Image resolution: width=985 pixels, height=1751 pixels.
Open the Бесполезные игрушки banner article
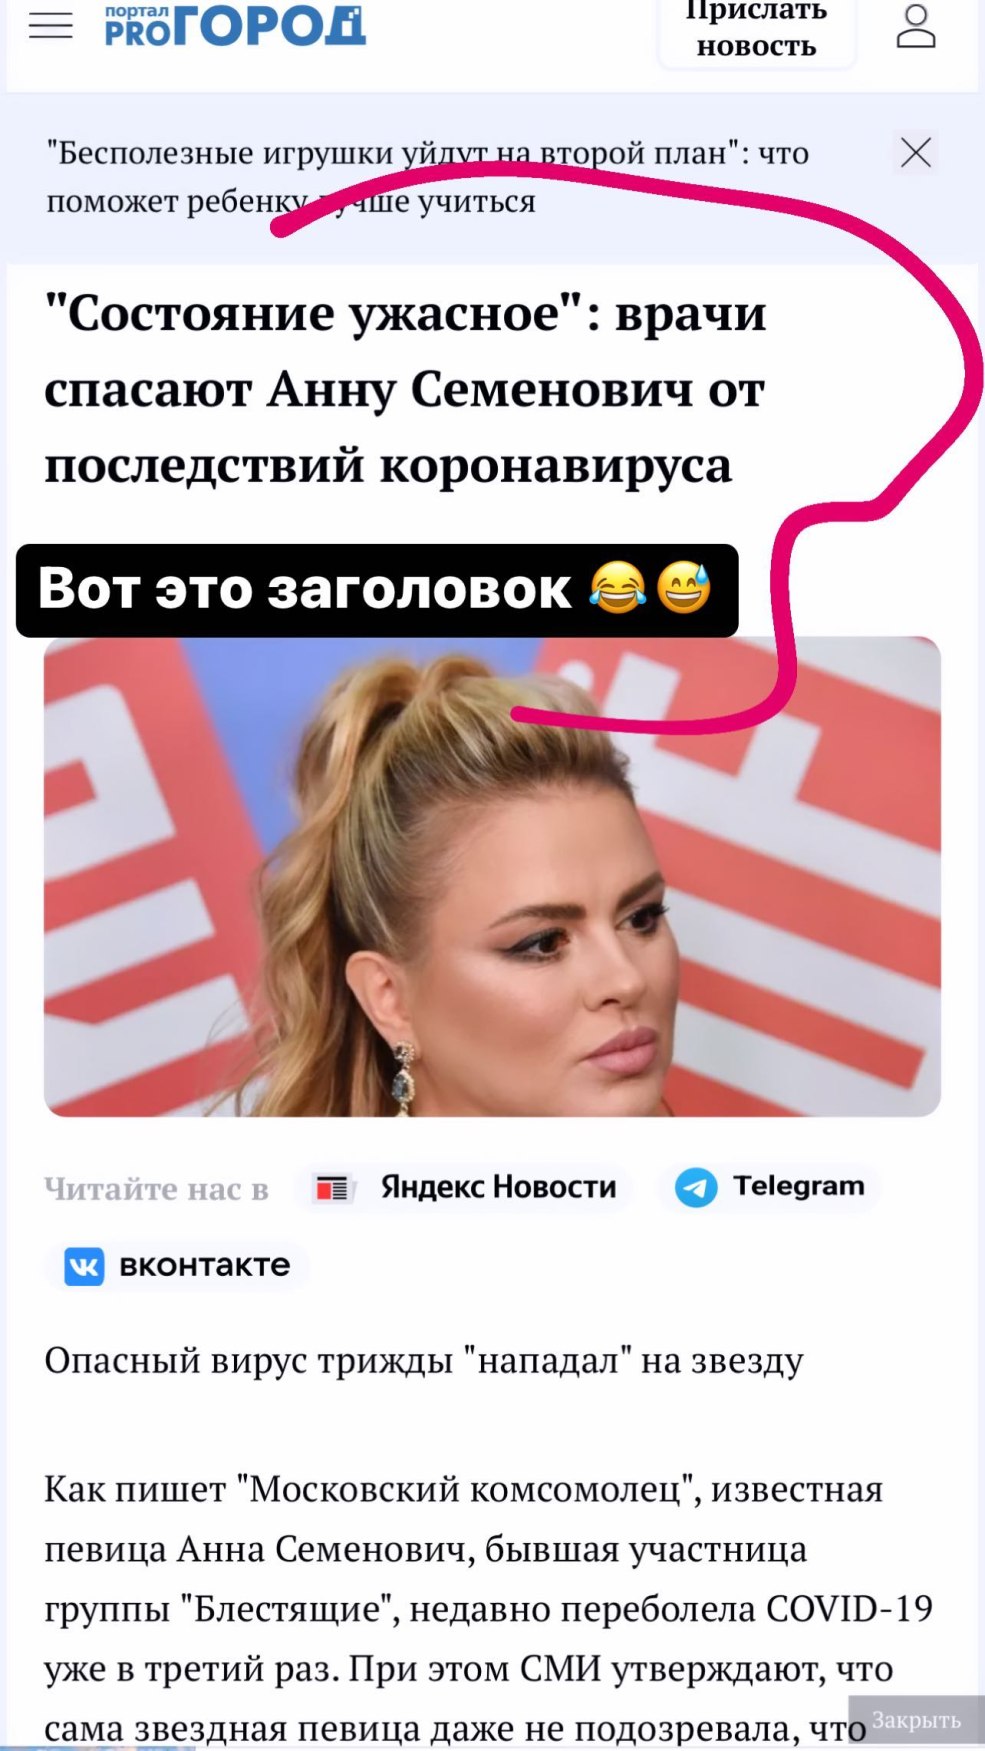tap(428, 177)
